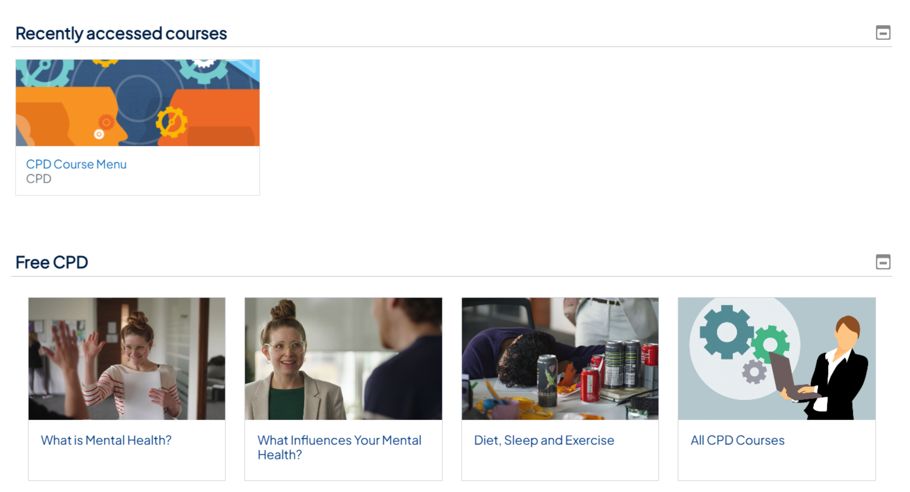The image size is (910, 492).
Task: Open the CPD Course Menu link
Action: click(76, 164)
